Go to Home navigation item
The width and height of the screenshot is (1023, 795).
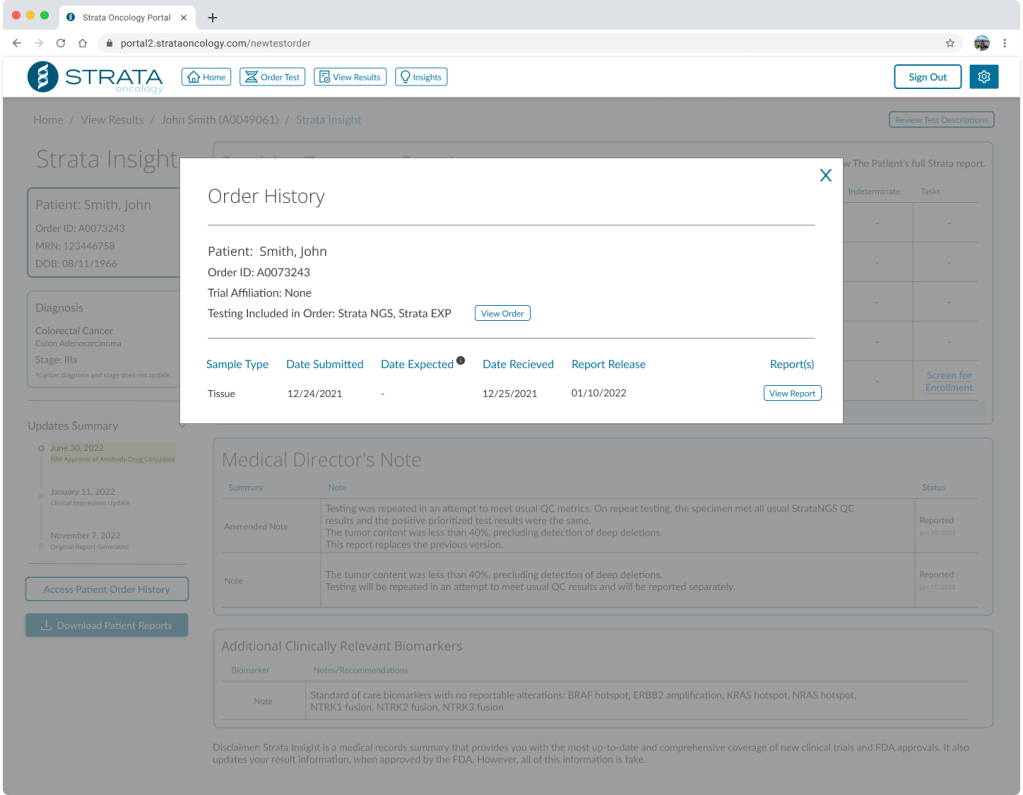206,77
